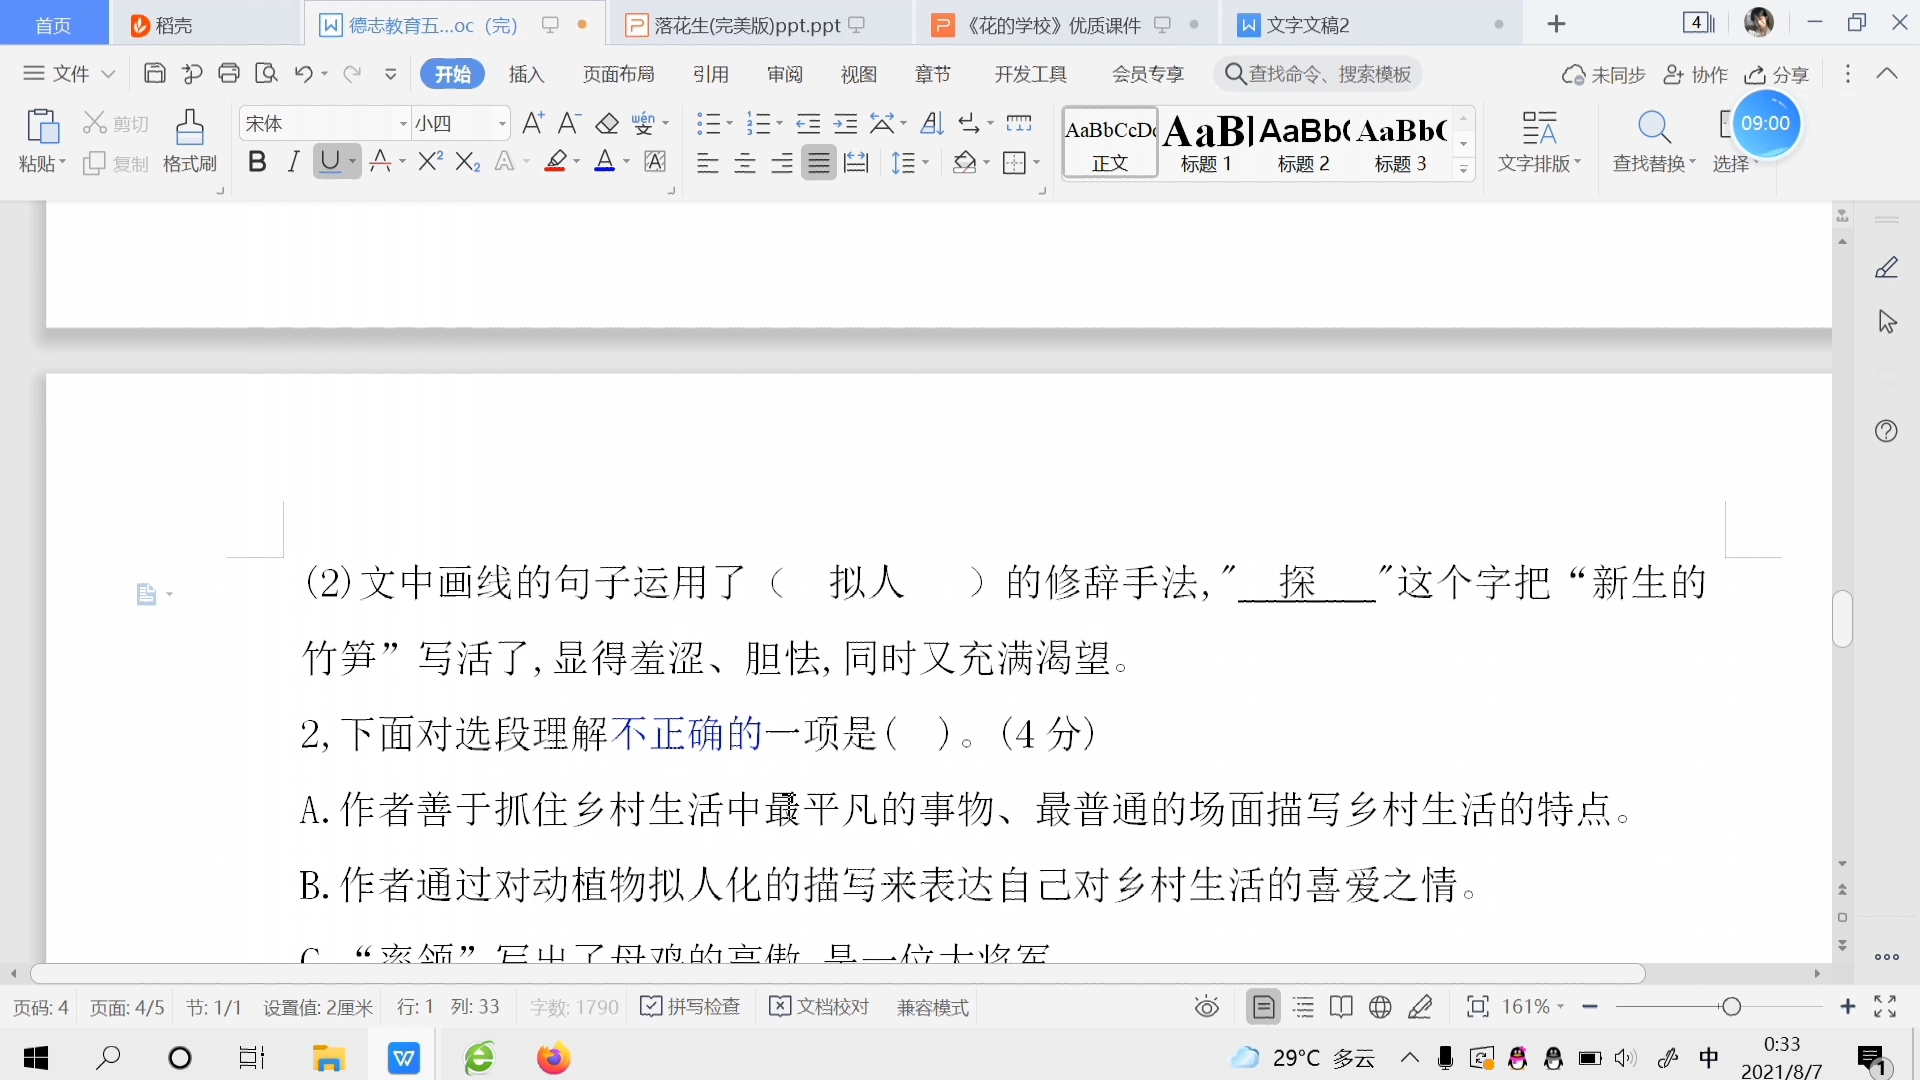
Task: Expand the highlight color dropdown arrow
Action: pyautogui.click(x=577, y=161)
